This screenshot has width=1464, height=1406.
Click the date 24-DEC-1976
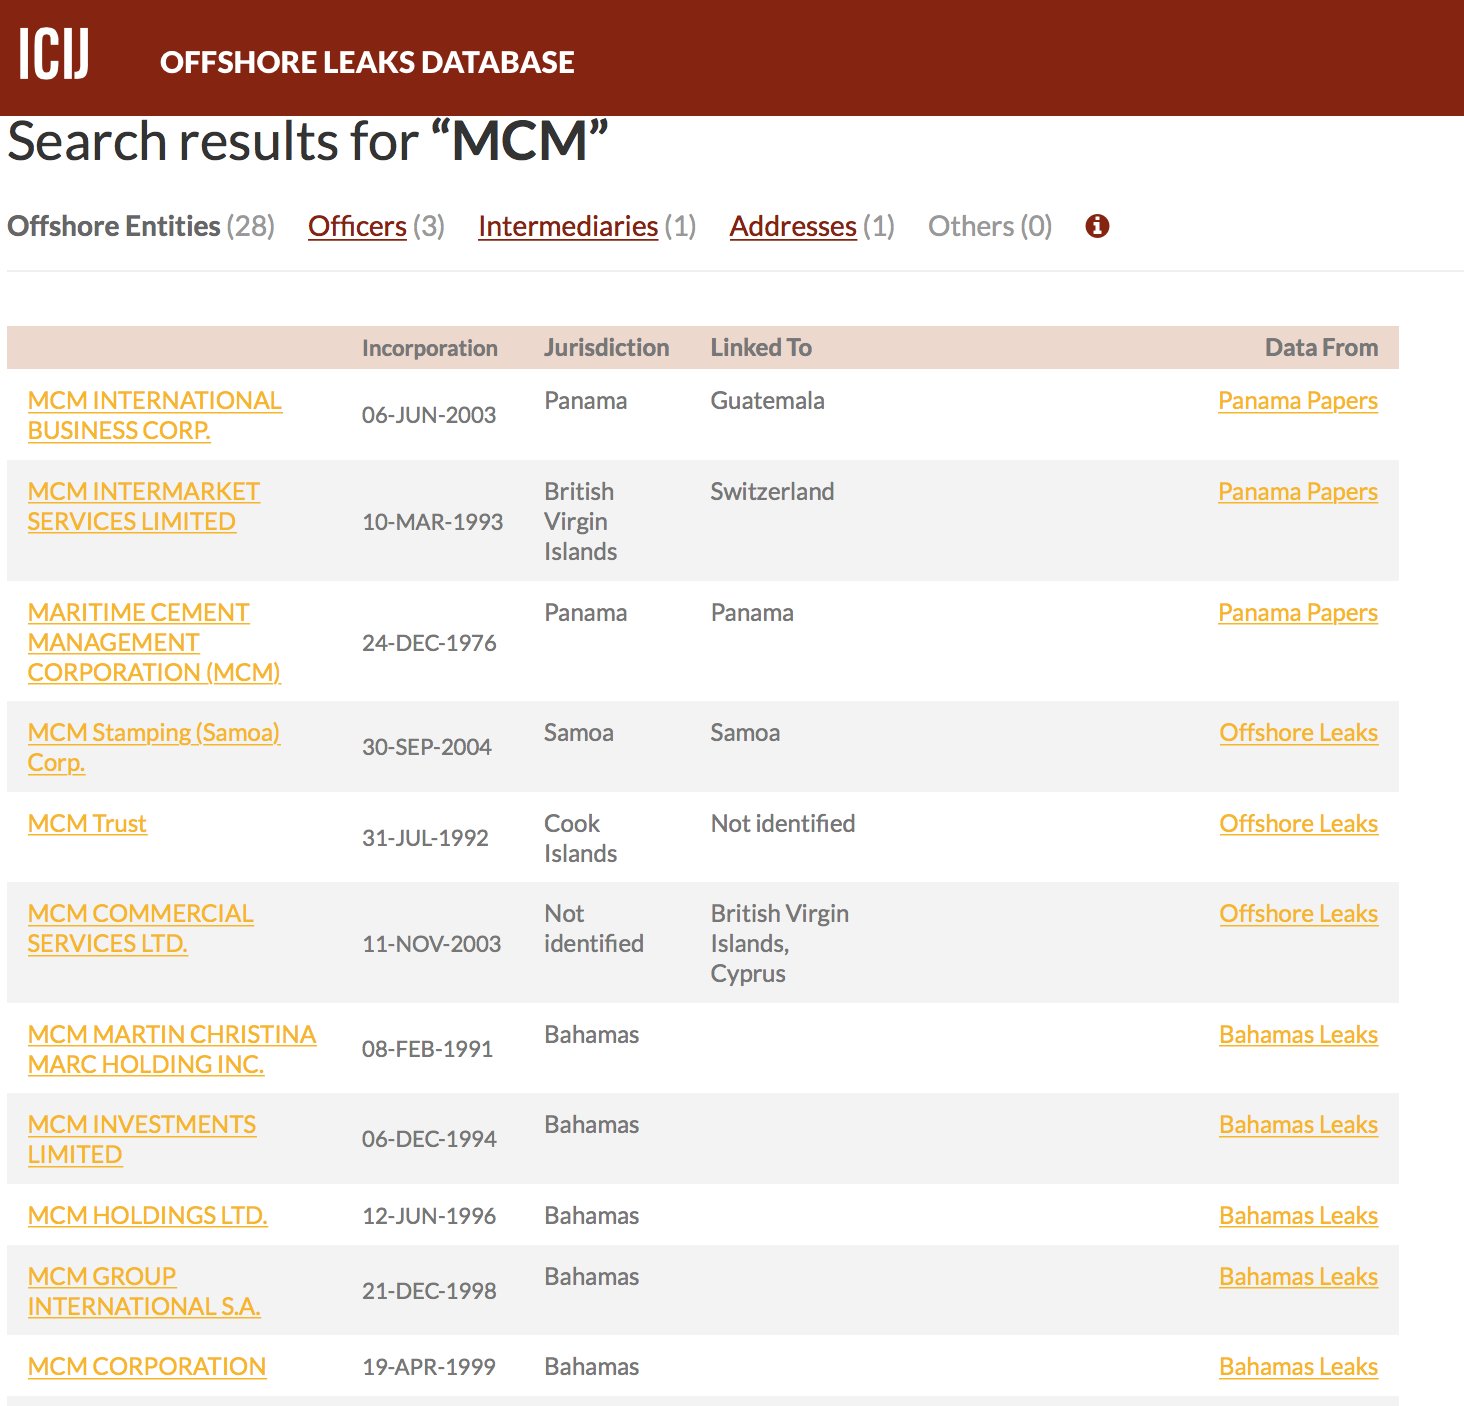point(429,643)
